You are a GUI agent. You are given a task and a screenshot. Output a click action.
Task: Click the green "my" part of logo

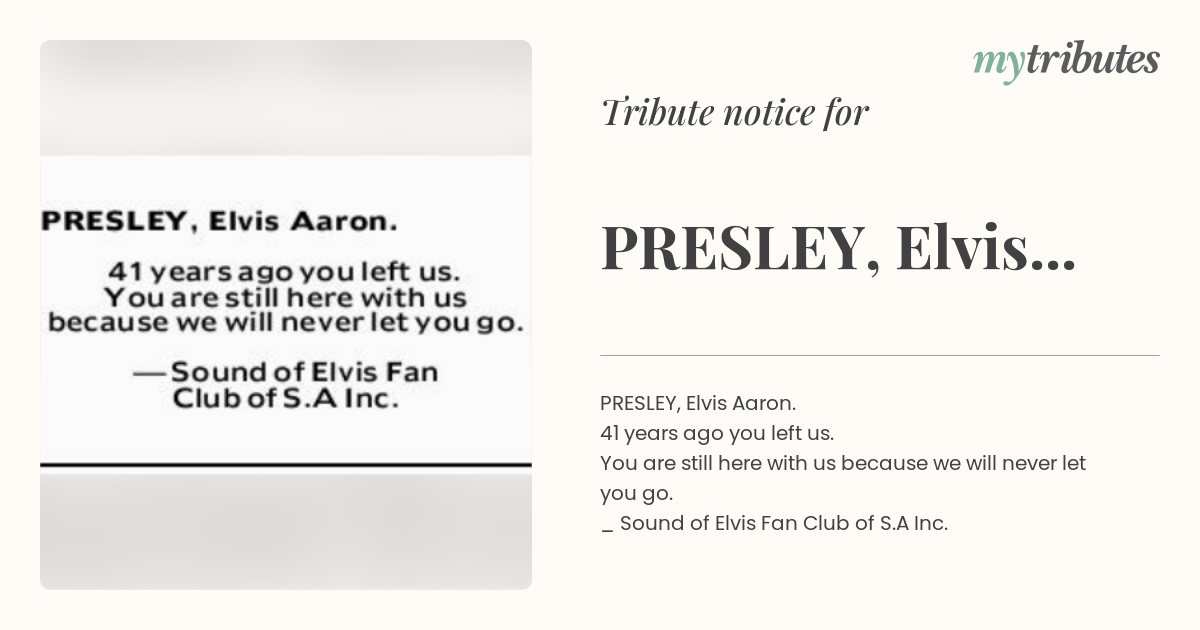tap(998, 64)
